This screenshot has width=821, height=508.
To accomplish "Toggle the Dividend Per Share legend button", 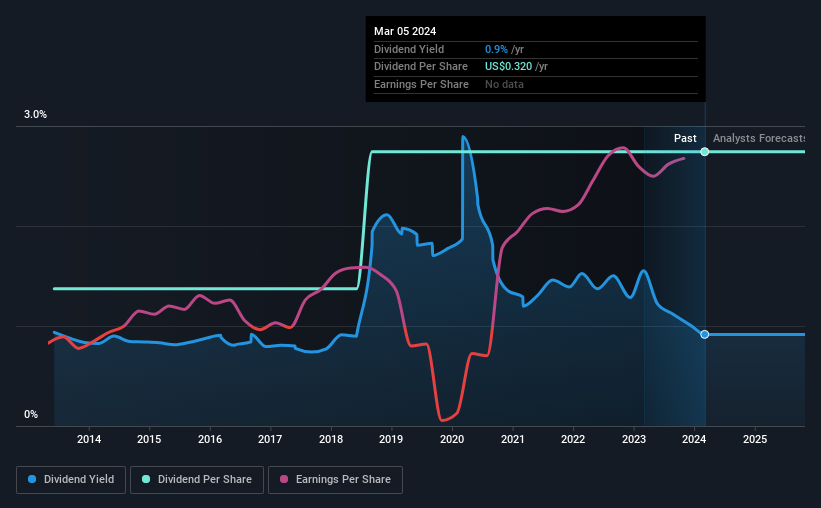I will pos(197,480).
